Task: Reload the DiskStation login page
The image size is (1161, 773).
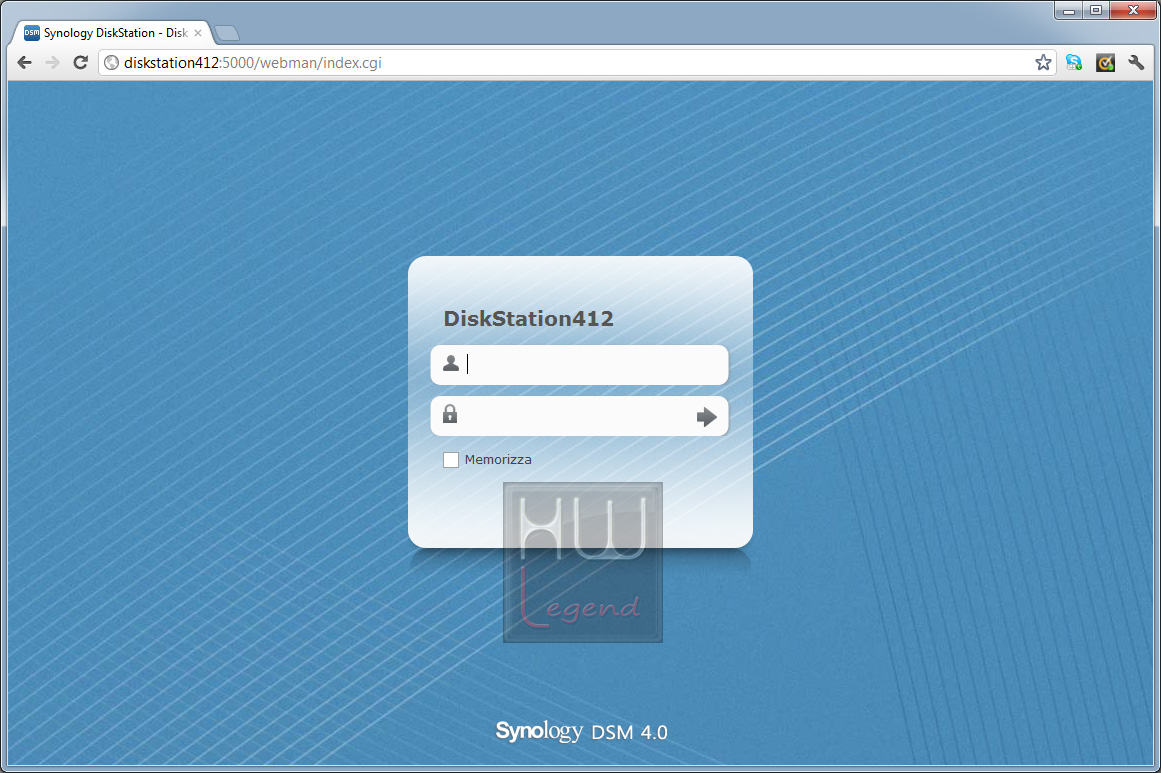Action: click(81, 63)
